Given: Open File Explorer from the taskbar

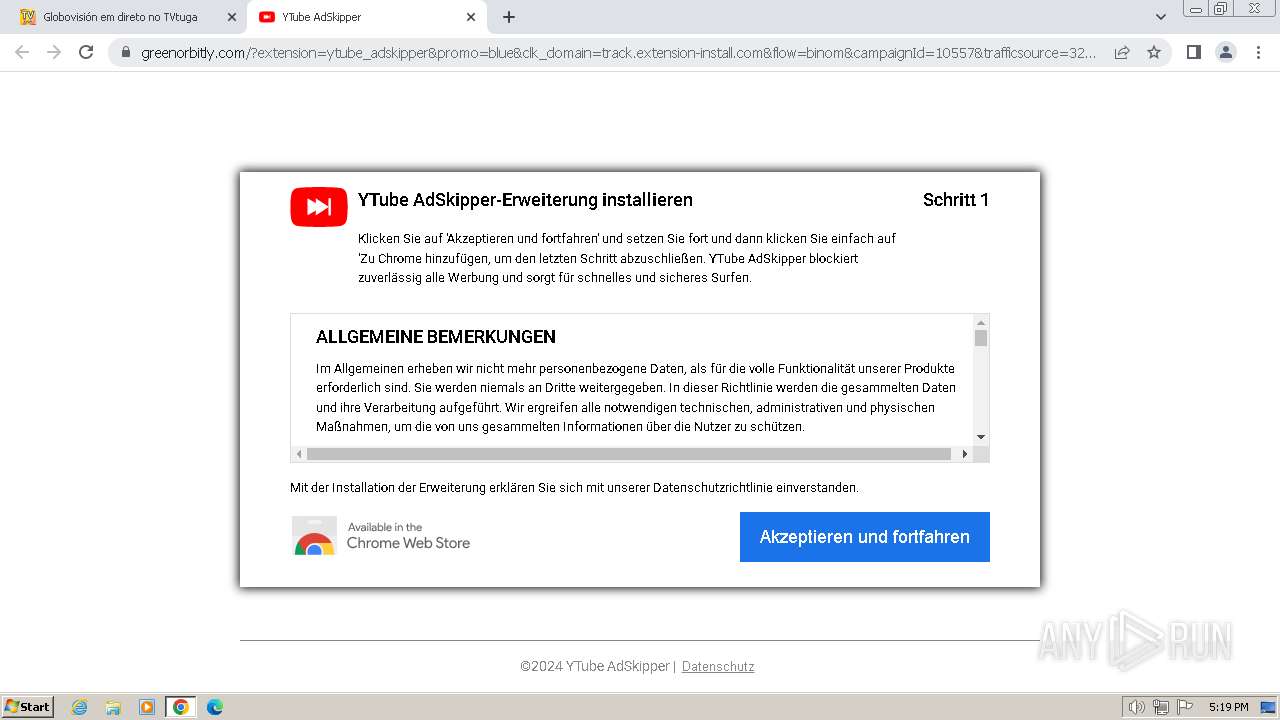Looking at the screenshot, I should [113, 707].
